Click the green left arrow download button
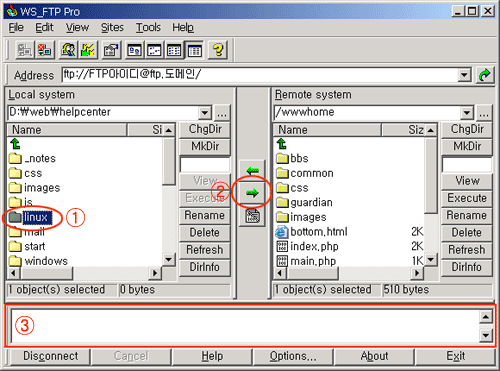This screenshot has height=371, width=500. point(252,171)
